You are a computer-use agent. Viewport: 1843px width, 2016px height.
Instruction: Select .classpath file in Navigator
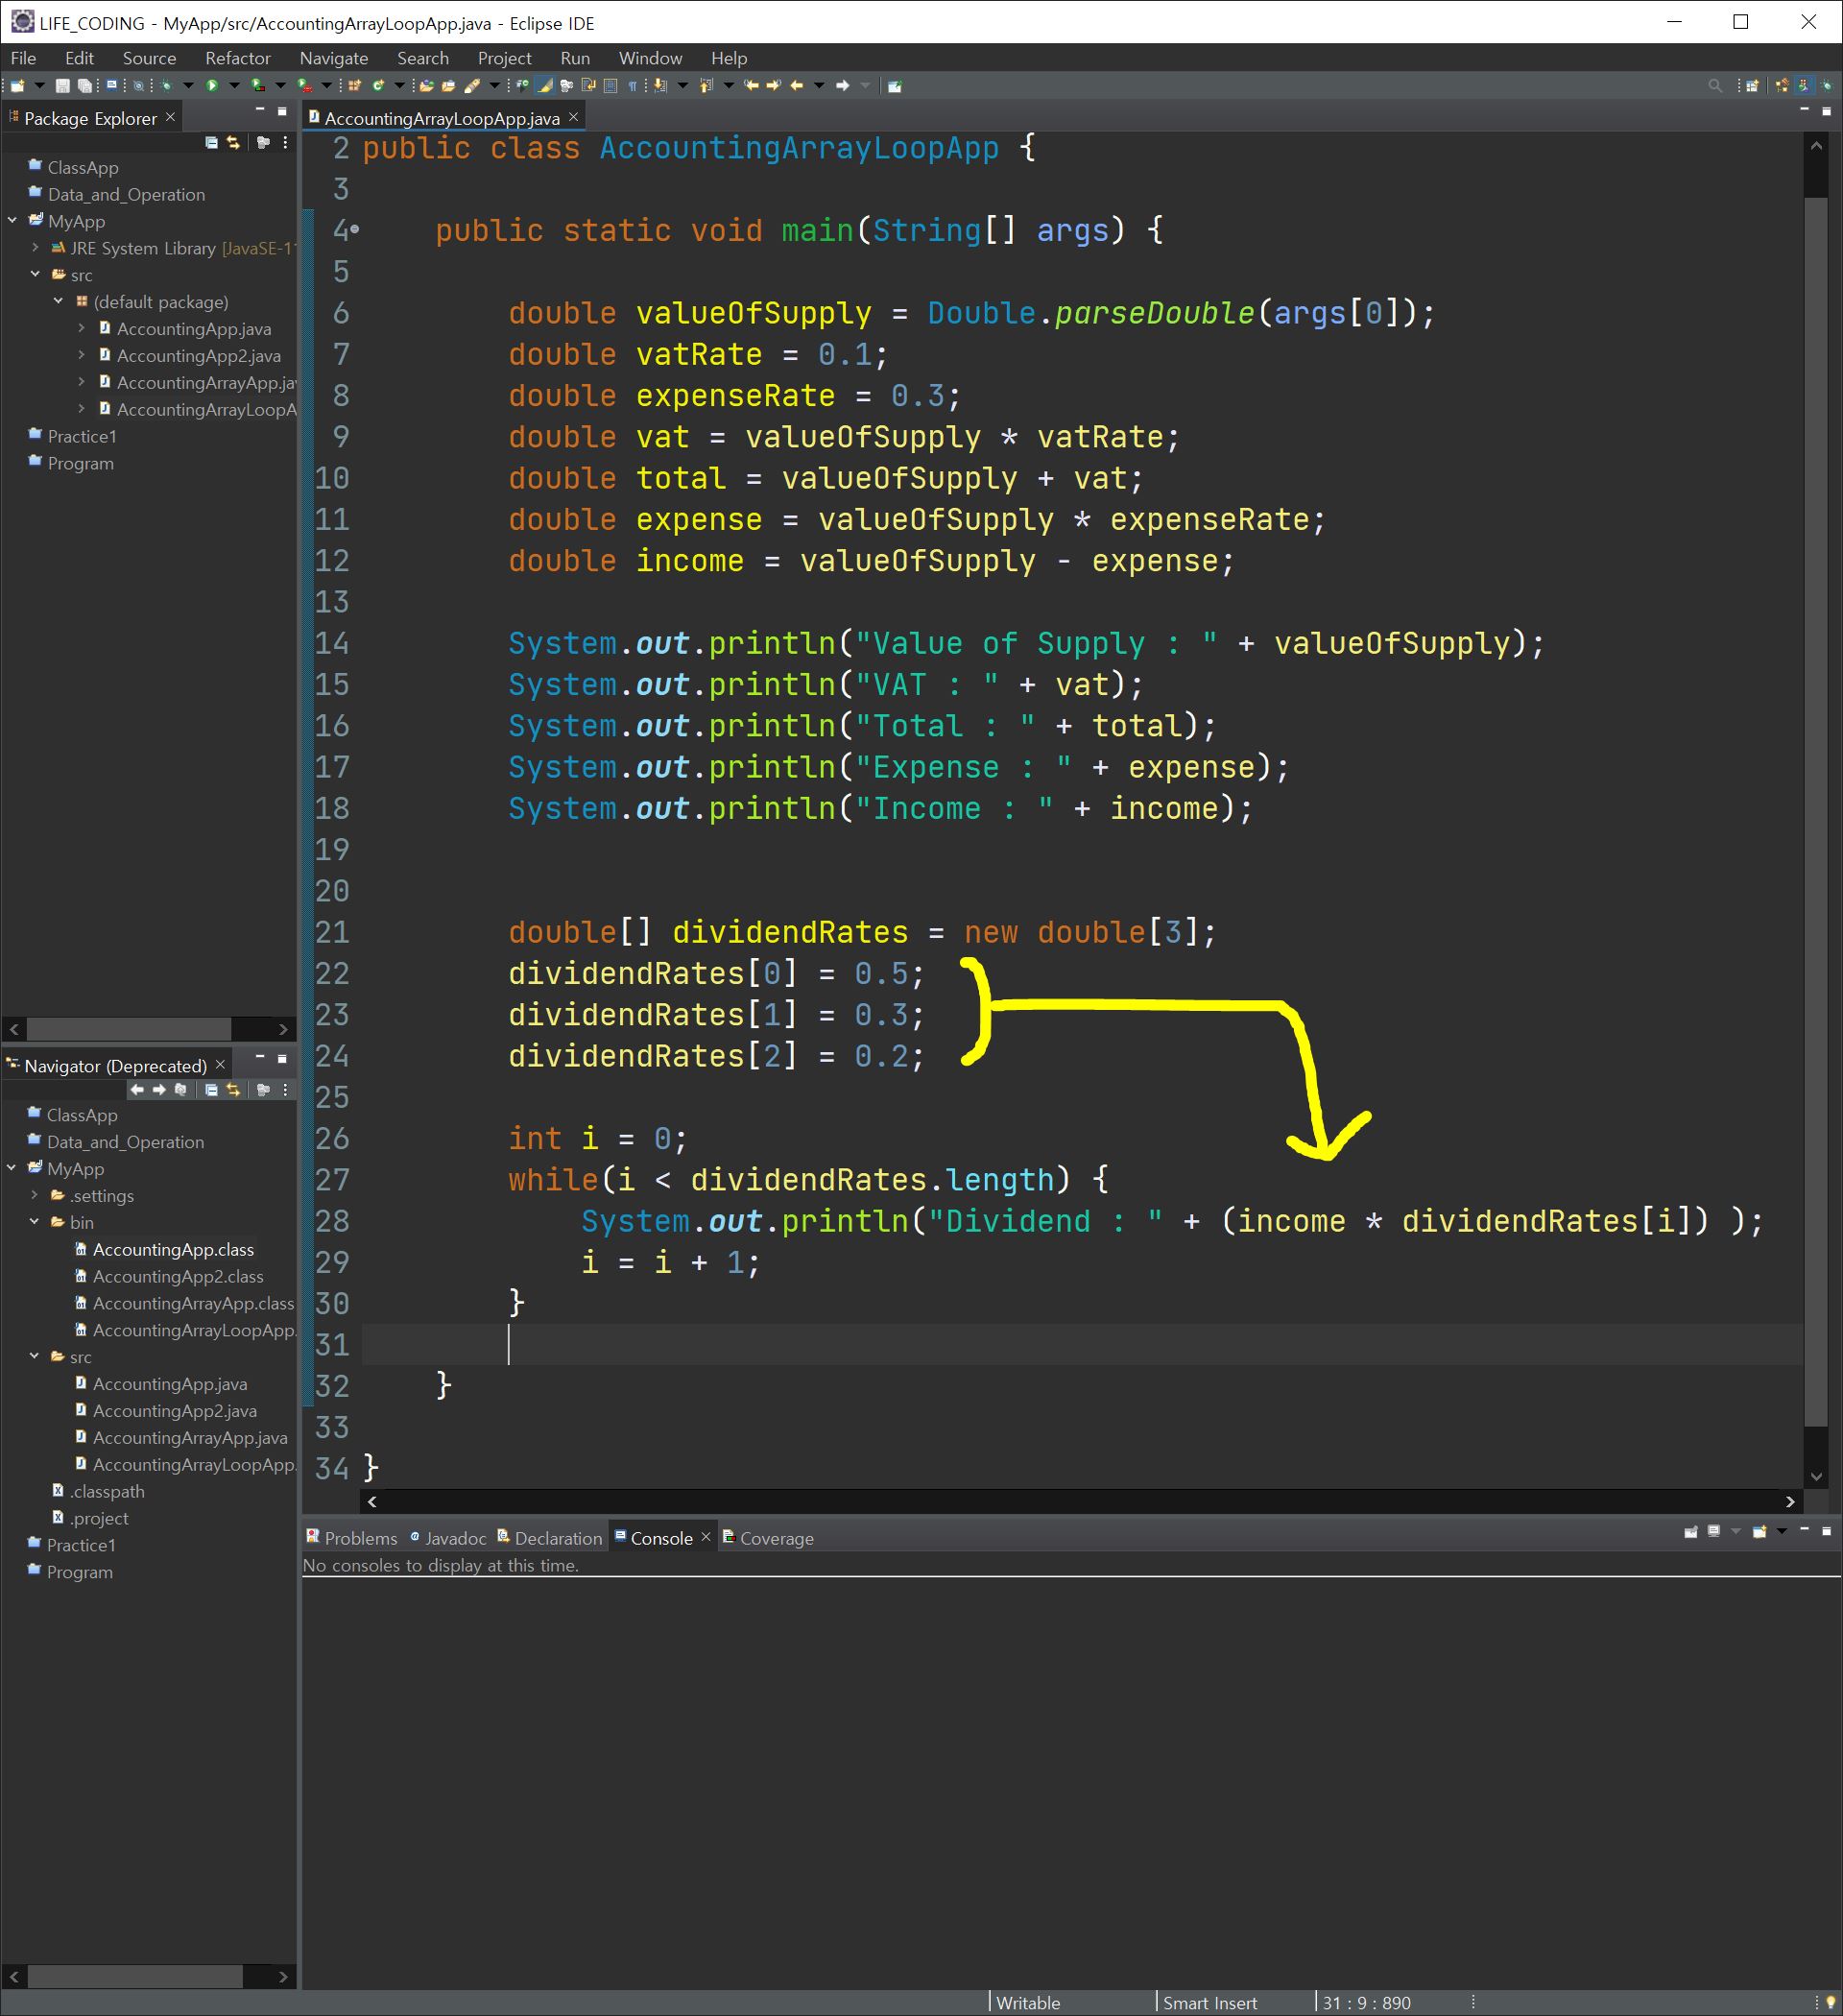tap(107, 1491)
